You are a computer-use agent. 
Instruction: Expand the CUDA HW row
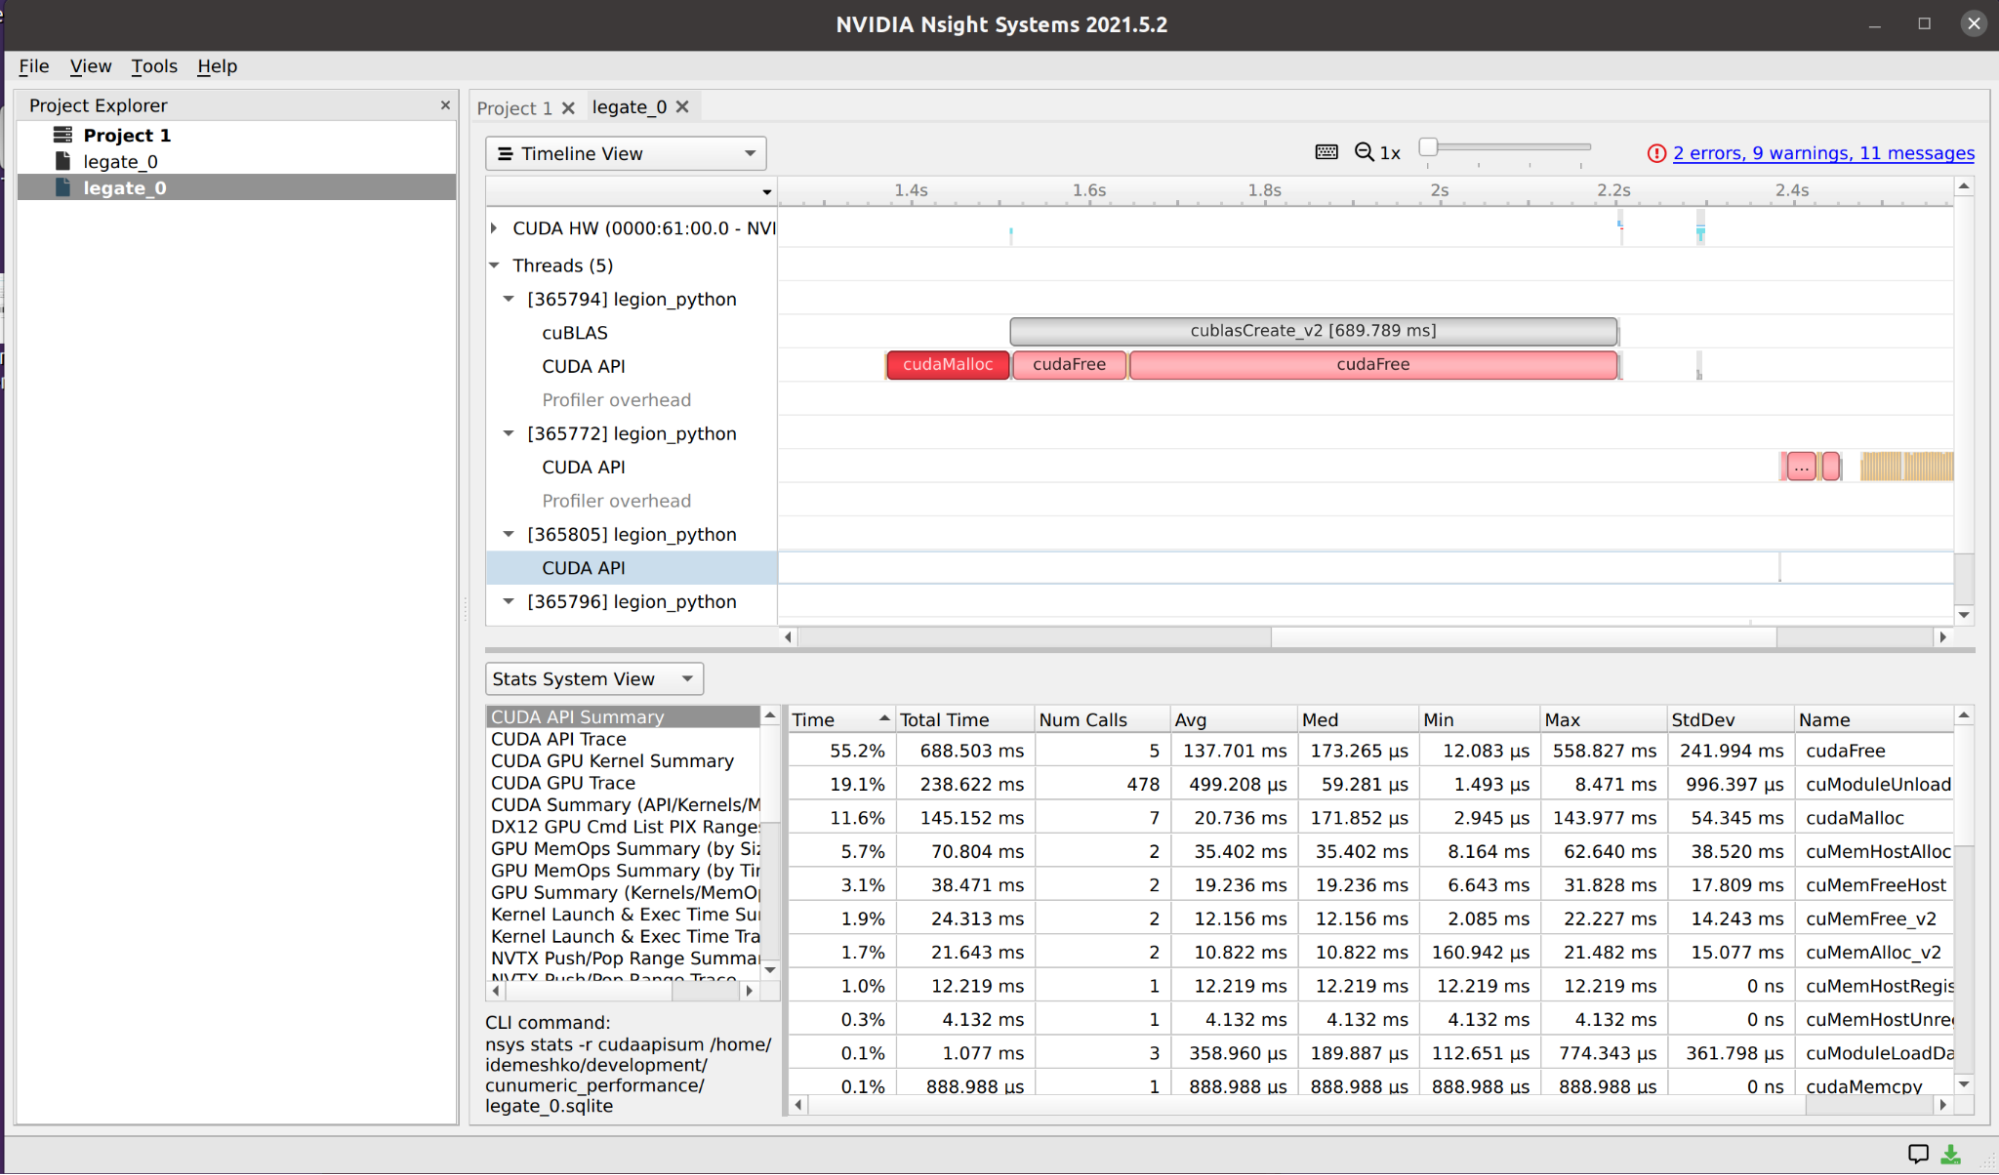pos(494,228)
